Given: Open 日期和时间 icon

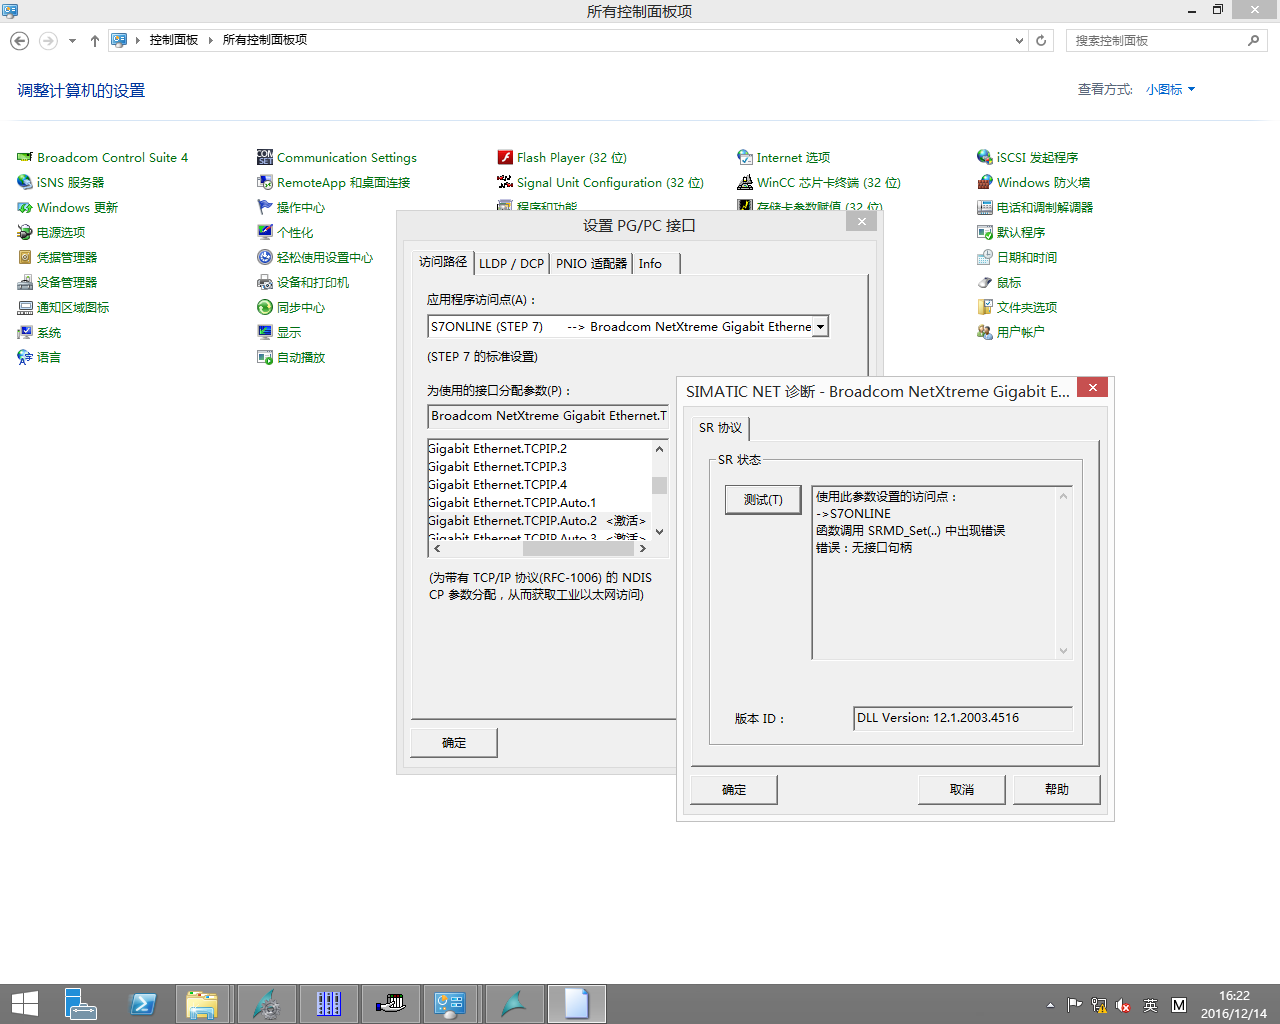Looking at the screenshot, I should [x=985, y=258].
